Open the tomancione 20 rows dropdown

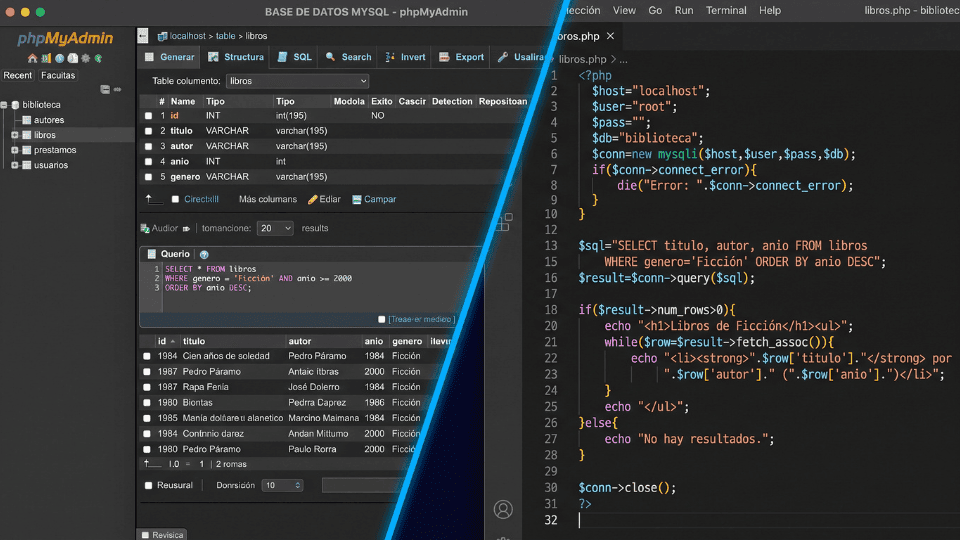pos(275,228)
